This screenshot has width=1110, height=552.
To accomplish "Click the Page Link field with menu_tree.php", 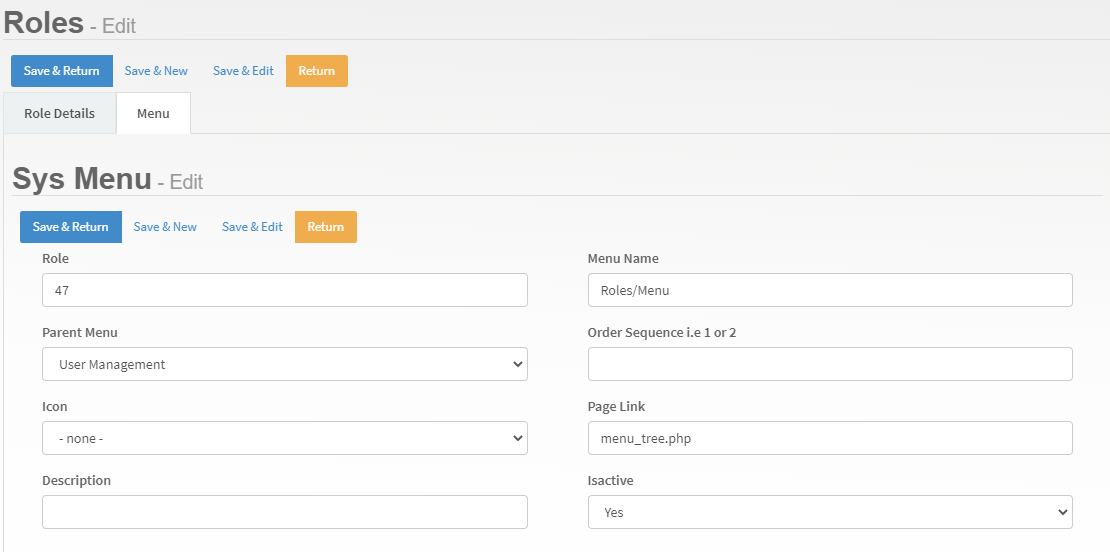I will pyautogui.click(x=829, y=438).
